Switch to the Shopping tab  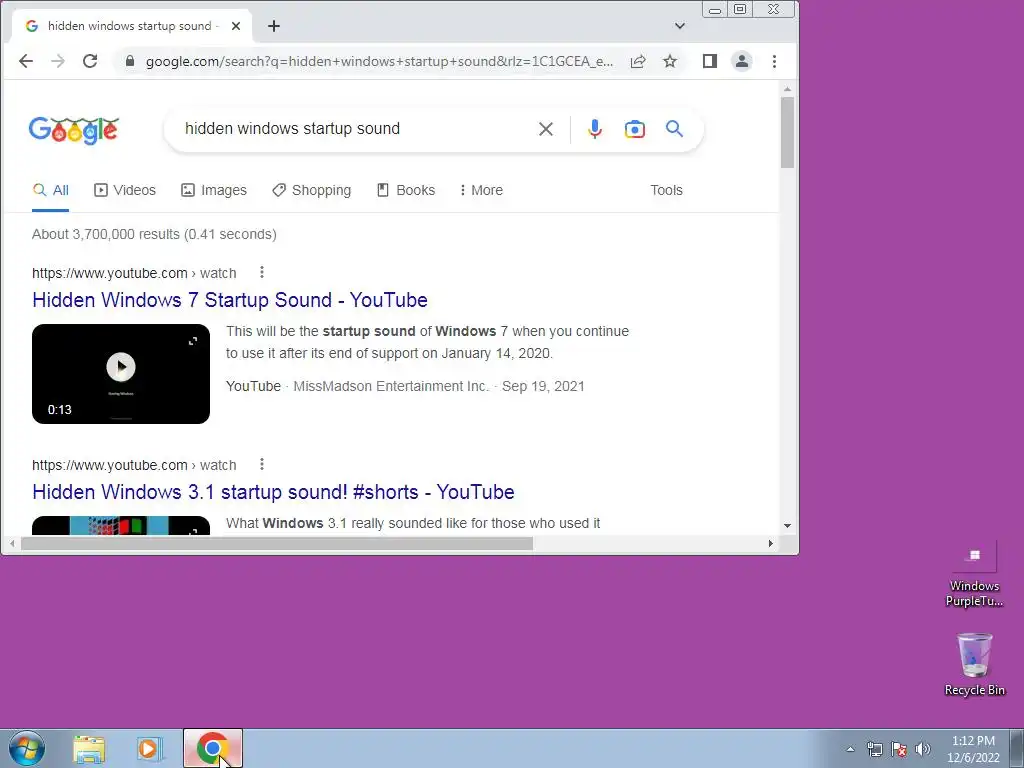312,190
